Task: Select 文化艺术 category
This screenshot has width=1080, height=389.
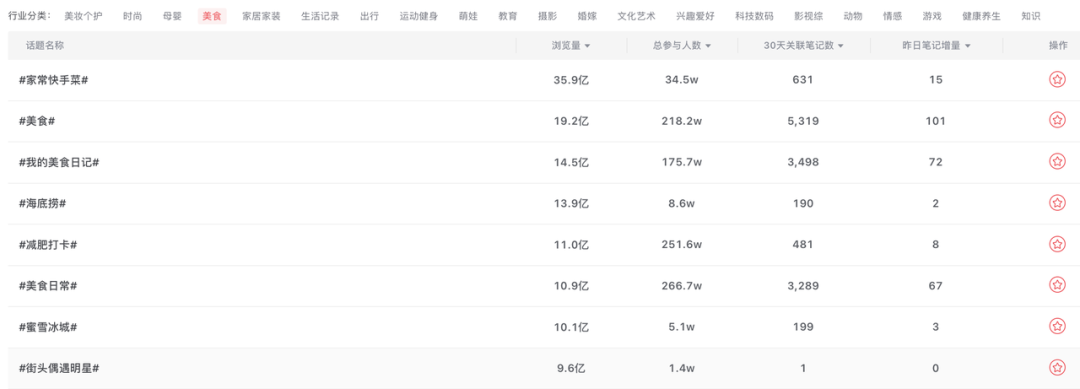Action: point(636,16)
